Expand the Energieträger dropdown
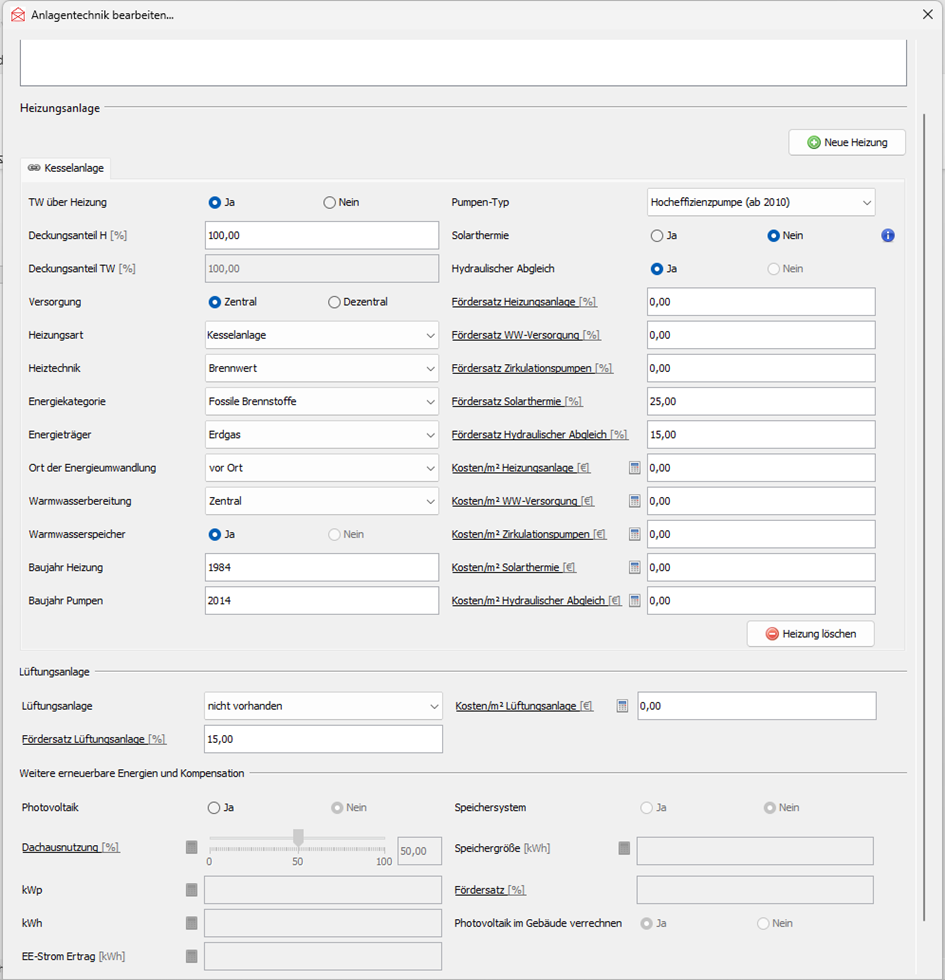 coord(321,435)
